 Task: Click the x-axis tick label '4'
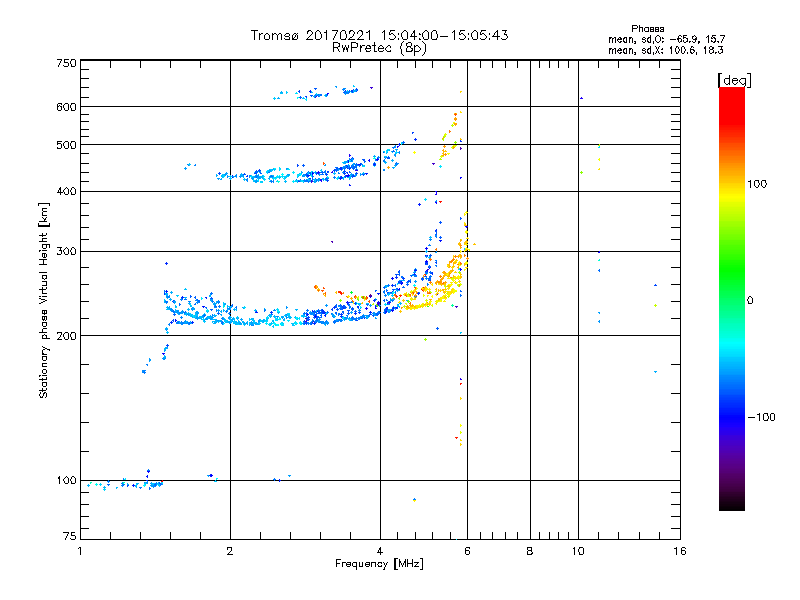coord(380,551)
